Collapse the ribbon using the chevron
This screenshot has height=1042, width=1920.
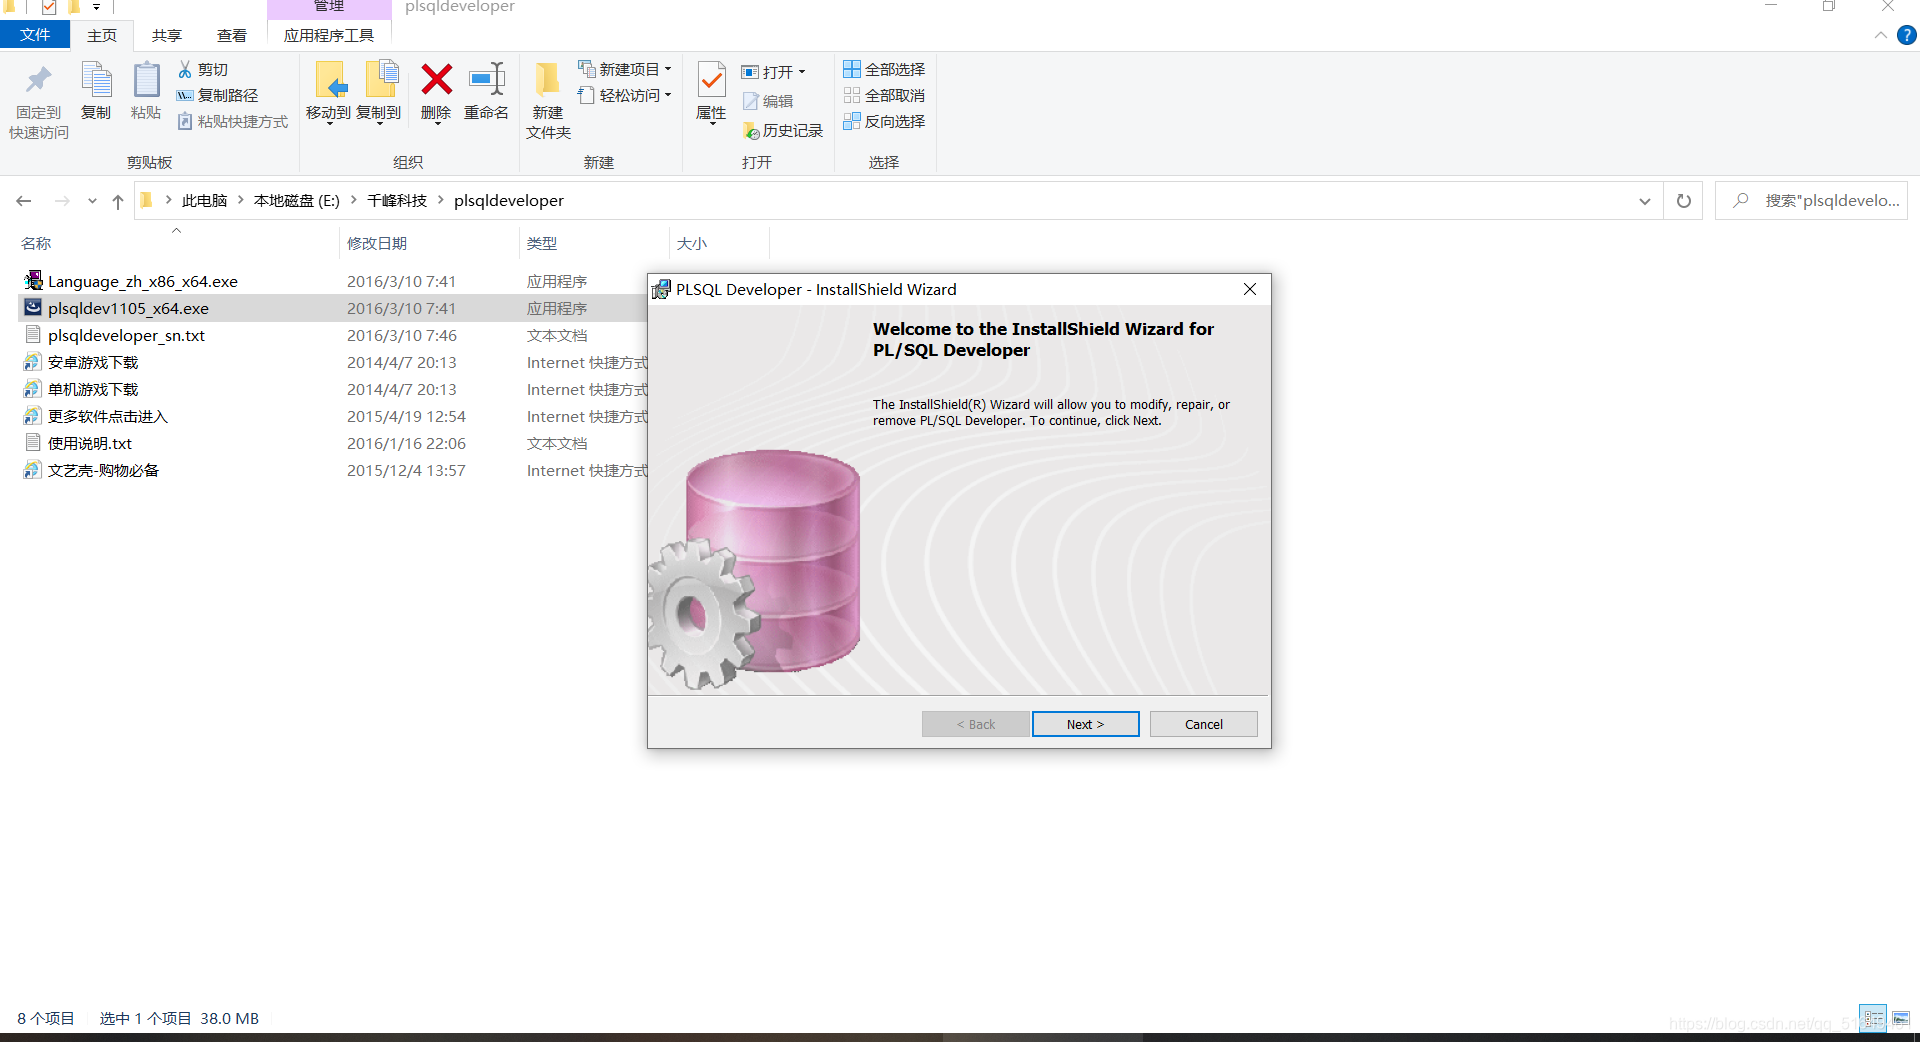click(x=1881, y=35)
